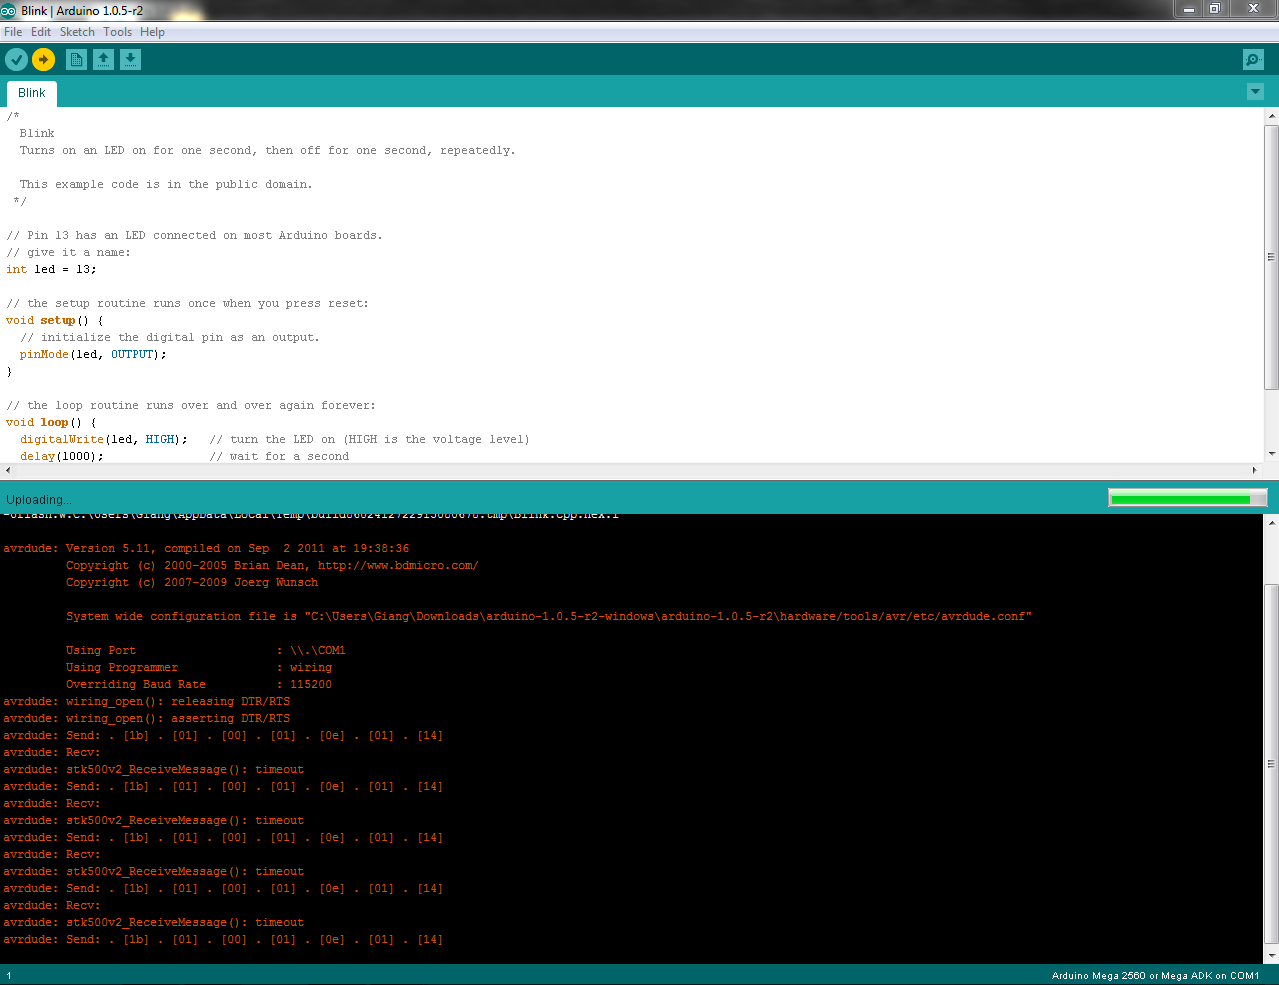Click 'Arduino Mega 2560 or Mega ADK on COM1' status

click(1155, 975)
